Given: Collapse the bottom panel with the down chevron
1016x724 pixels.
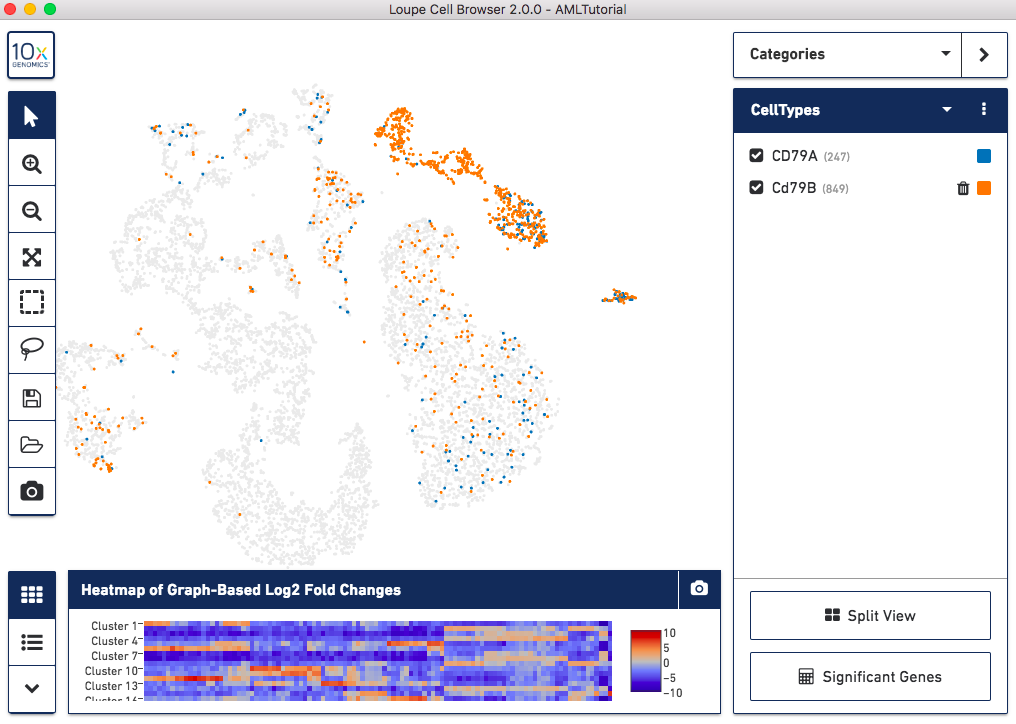Looking at the screenshot, I should coord(31,688).
